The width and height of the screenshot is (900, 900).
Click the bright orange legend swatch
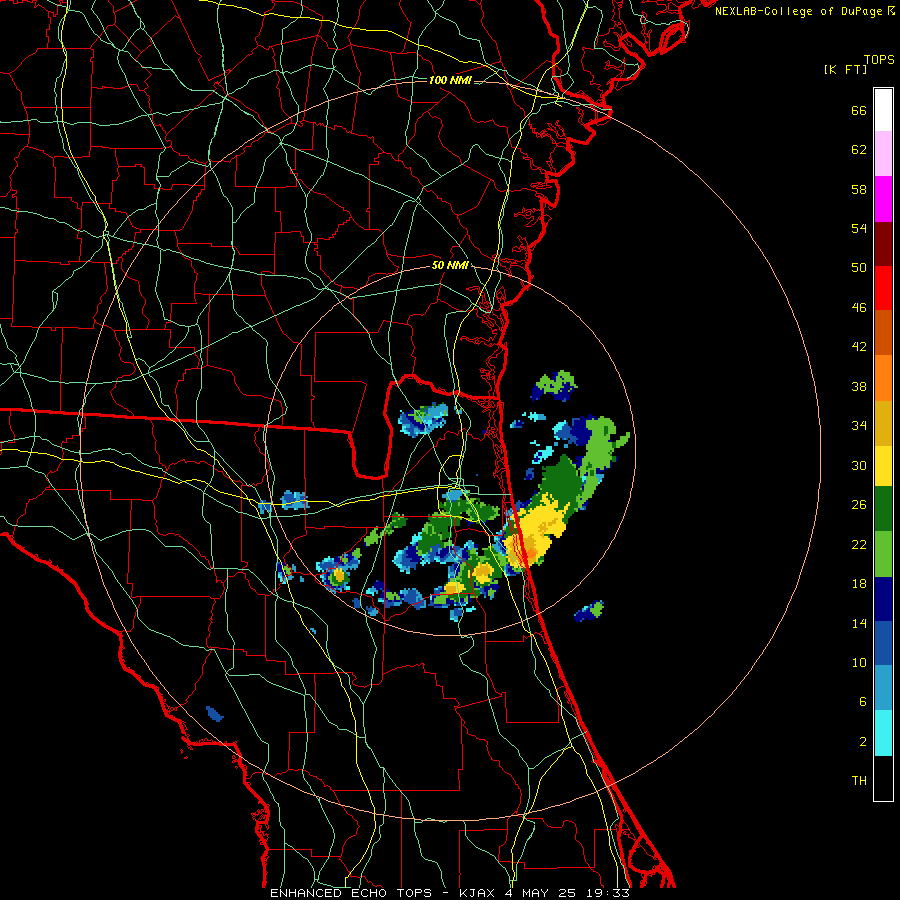coord(883,377)
